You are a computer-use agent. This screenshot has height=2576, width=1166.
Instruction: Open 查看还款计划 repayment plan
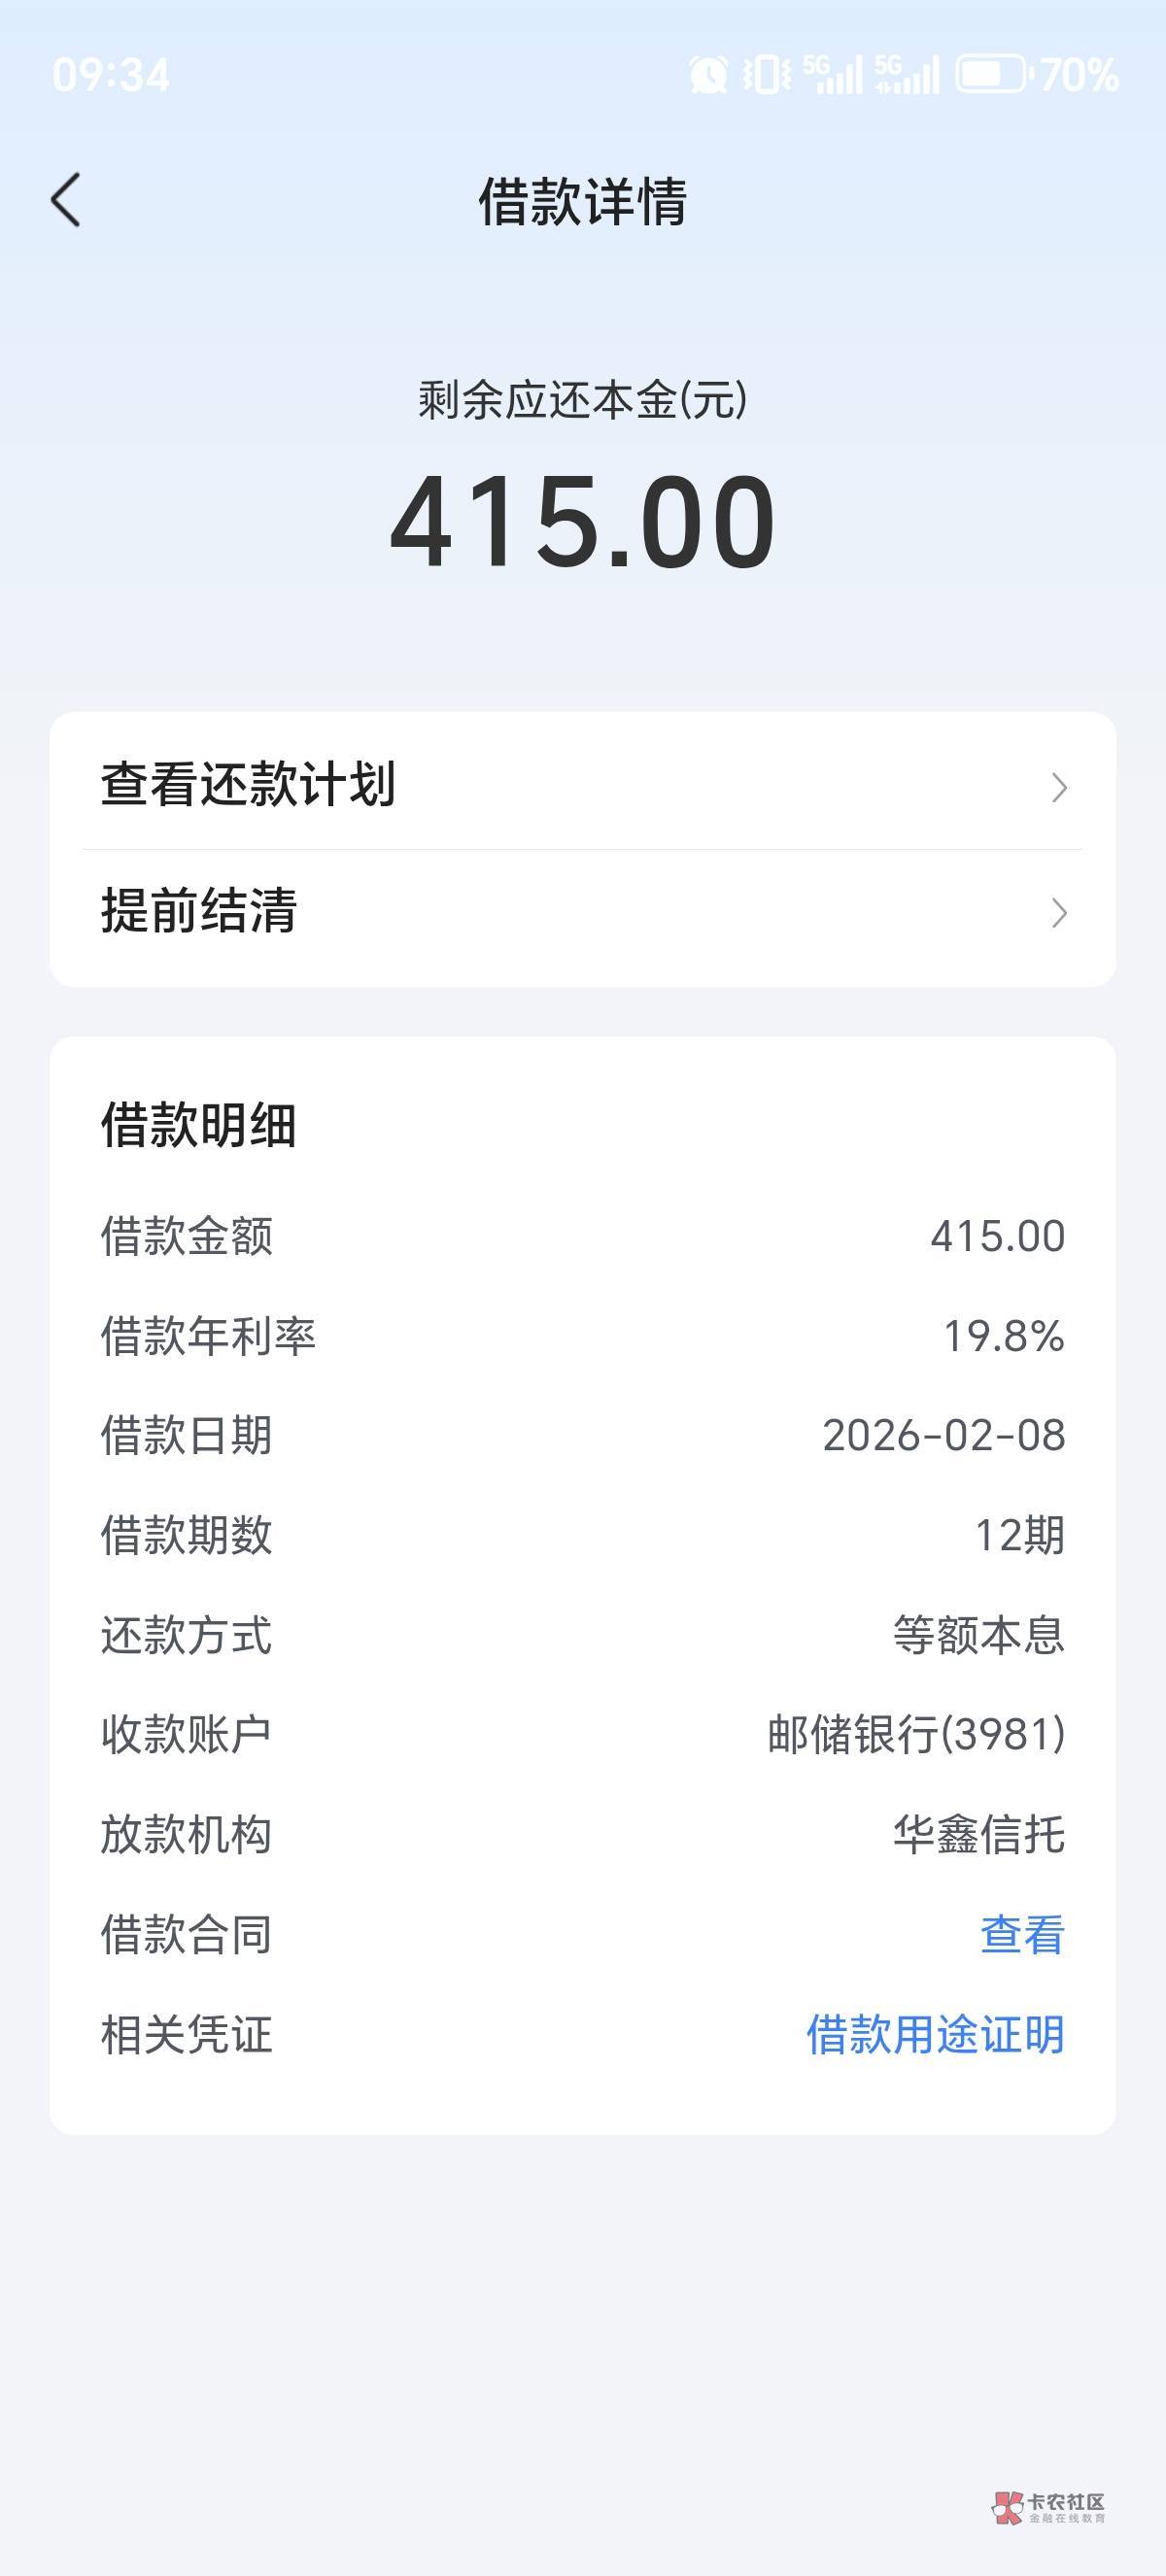248,784
